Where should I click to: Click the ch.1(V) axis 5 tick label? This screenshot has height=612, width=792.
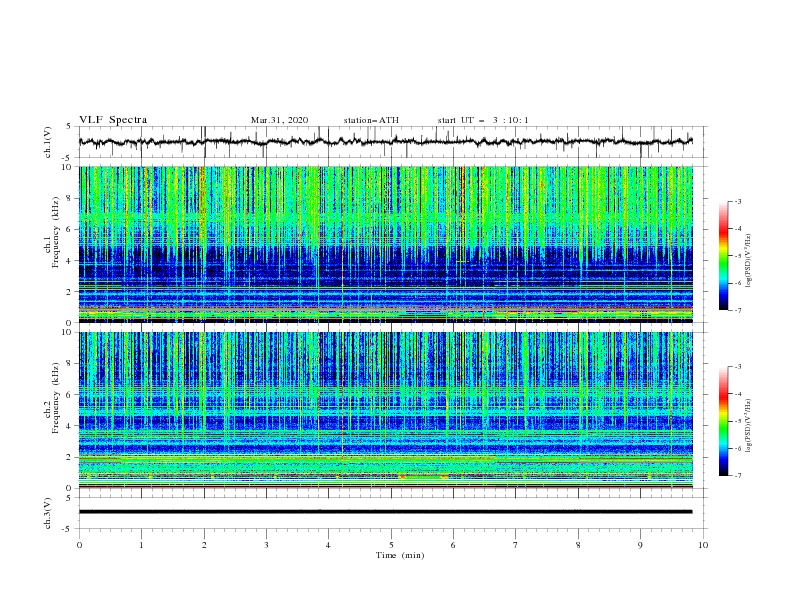click(x=69, y=126)
